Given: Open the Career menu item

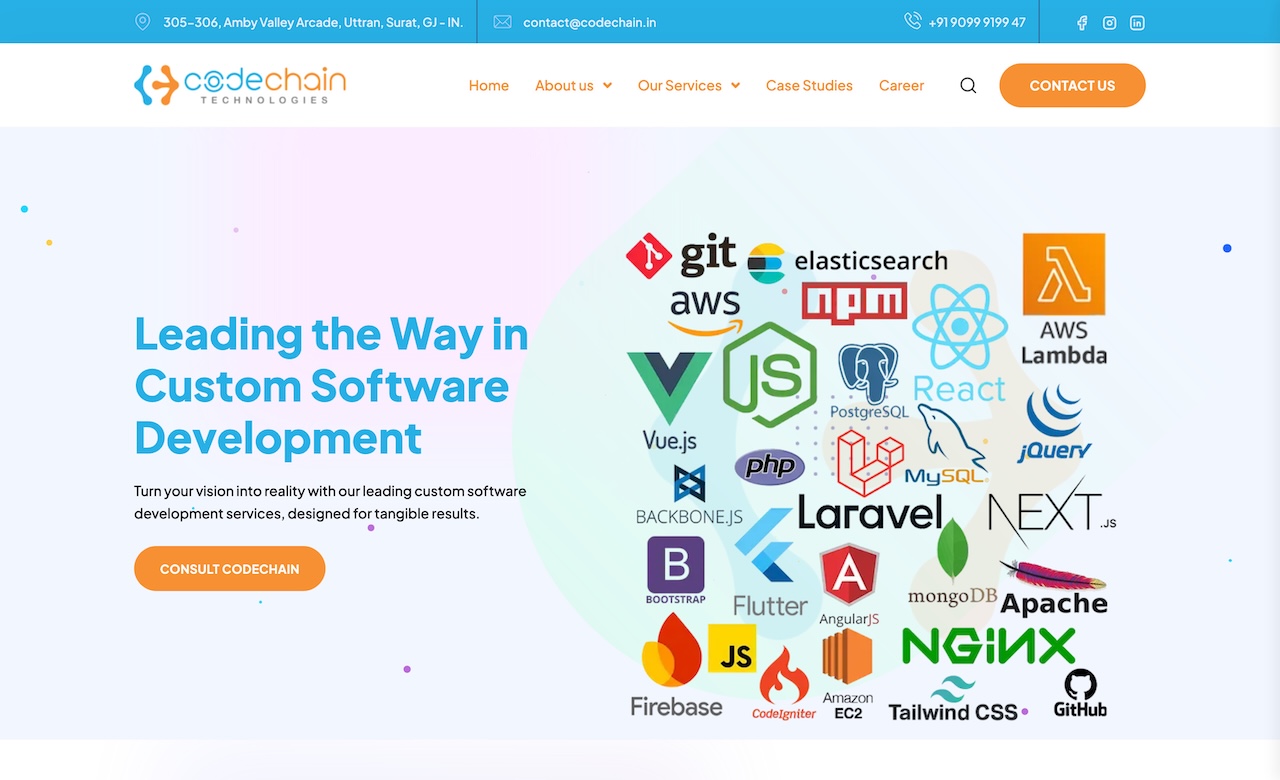Looking at the screenshot, I should (901, 86).
